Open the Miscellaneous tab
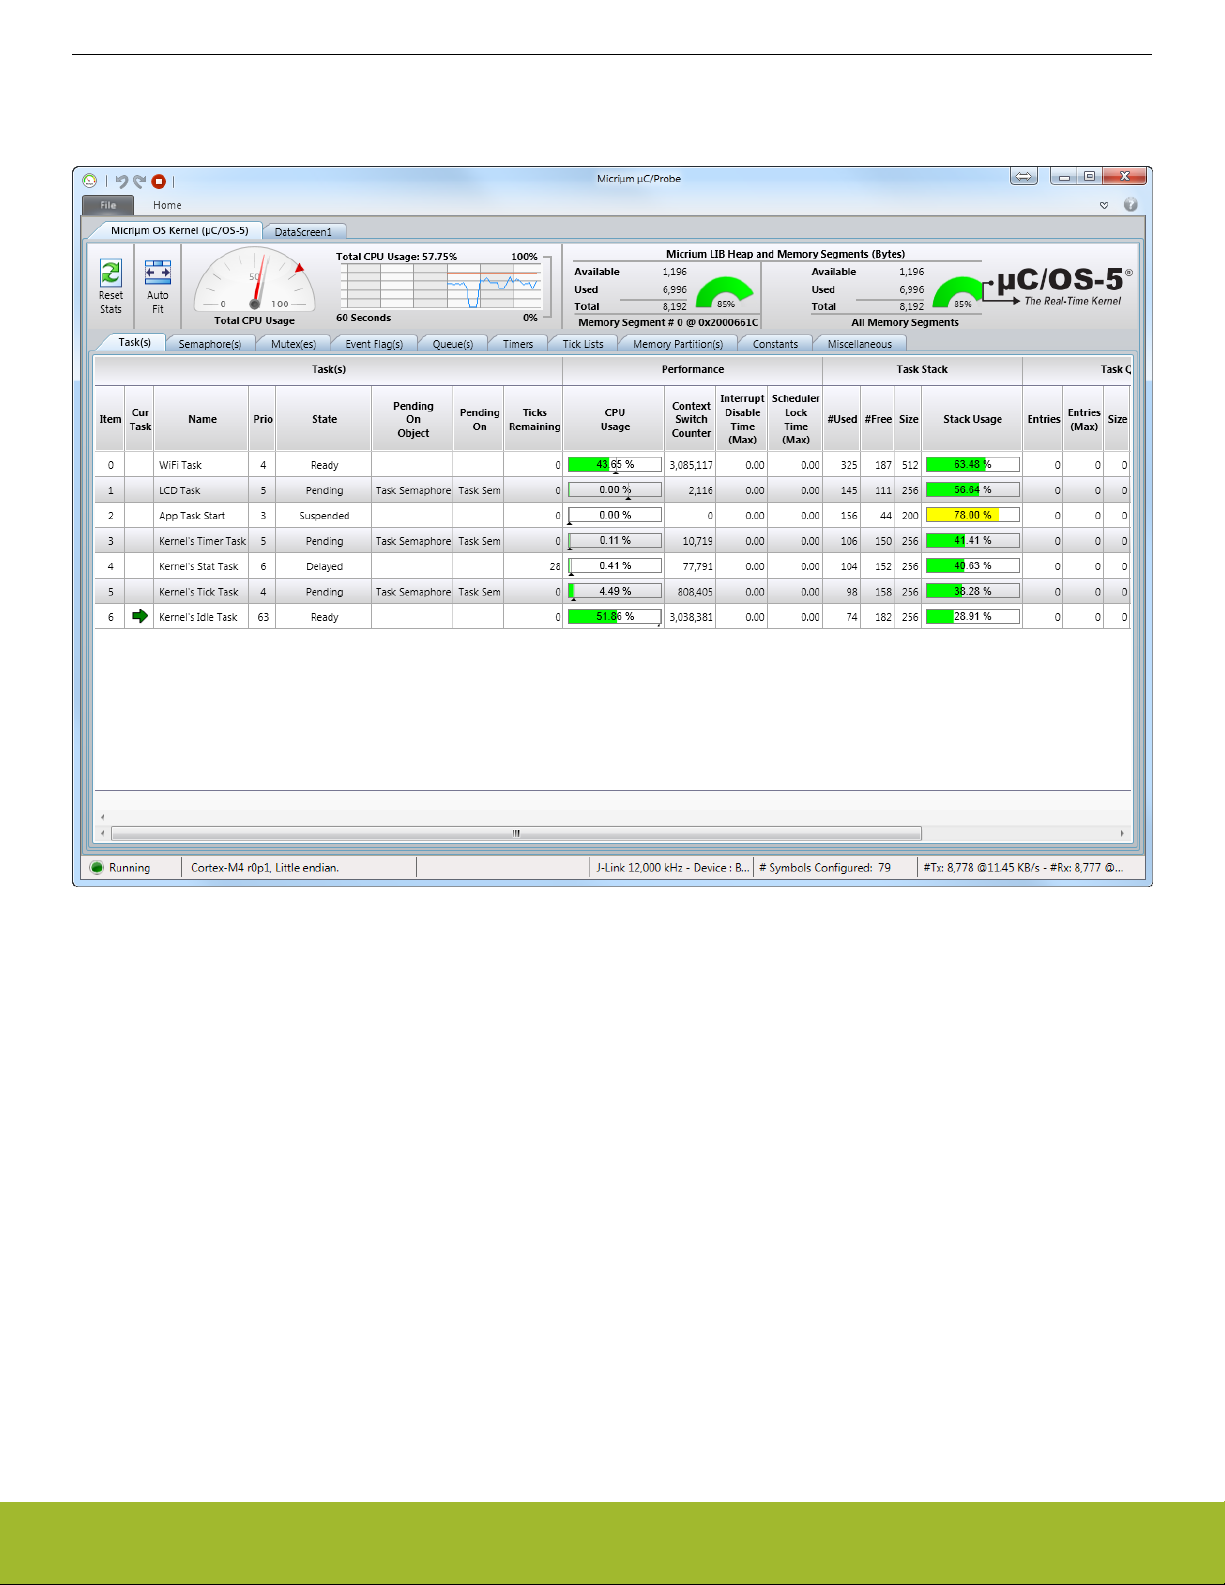1225x1585 pixels. click(860, 344)
